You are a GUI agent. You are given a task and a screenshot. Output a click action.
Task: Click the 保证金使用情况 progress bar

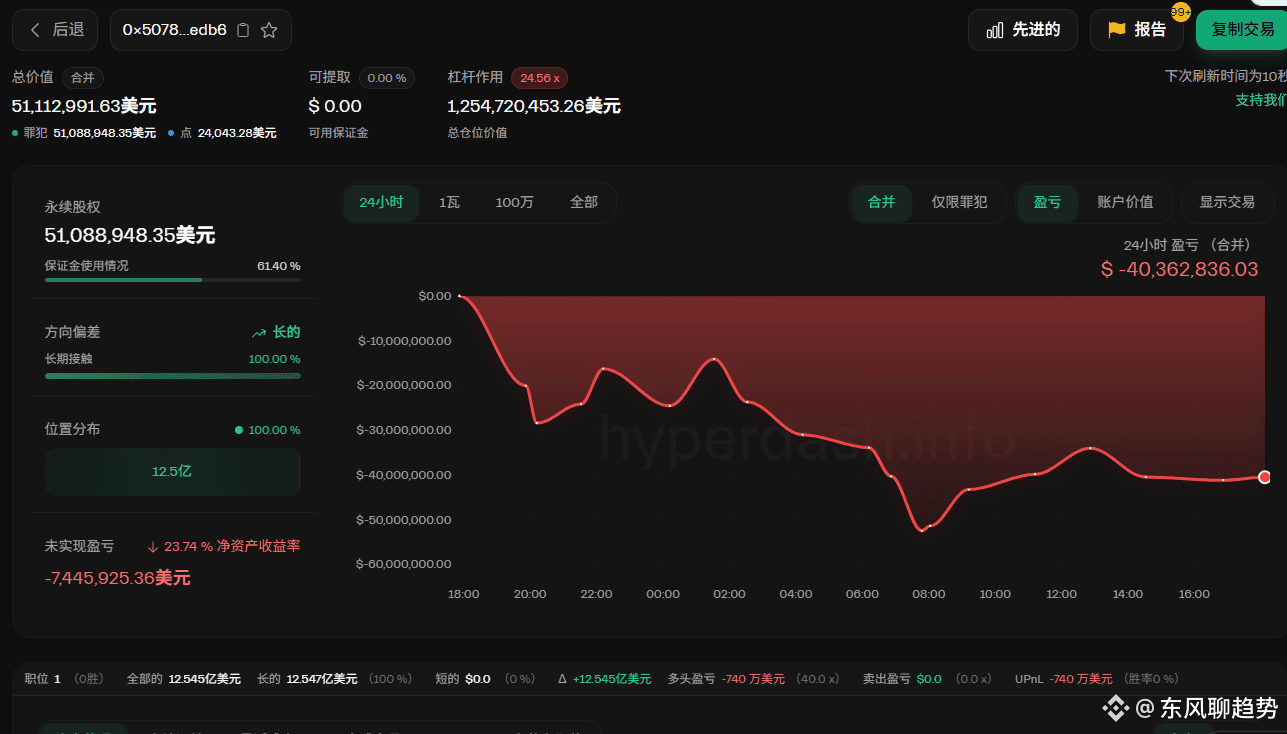(x=171, y=280)
